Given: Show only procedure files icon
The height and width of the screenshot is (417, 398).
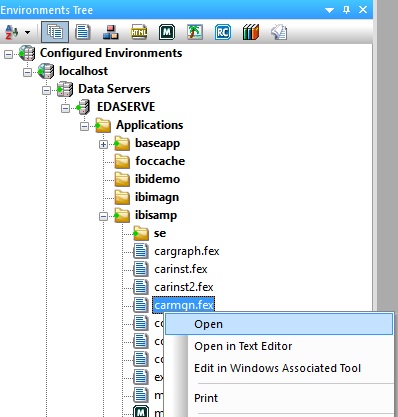Looking at the screenshot, I should [83, 32].
